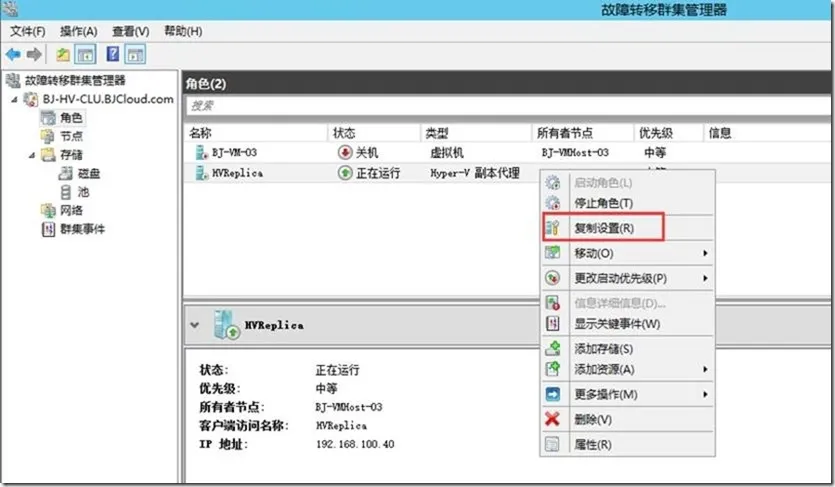Choose 添加存储(S) menu entry
Image resolution: width=835 pixels, height=487 pixels.
click(x=628, y=349)
